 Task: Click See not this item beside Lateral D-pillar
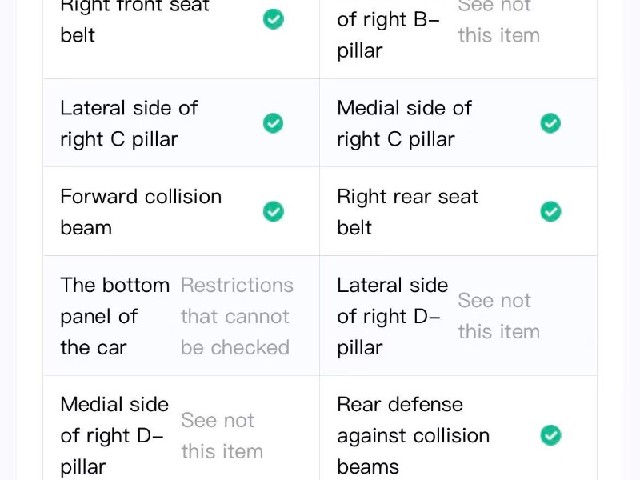coord(498,316)
